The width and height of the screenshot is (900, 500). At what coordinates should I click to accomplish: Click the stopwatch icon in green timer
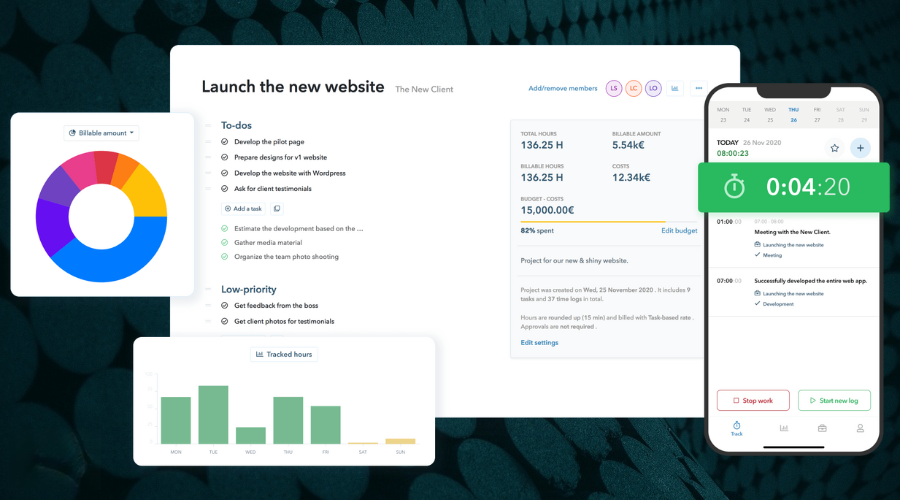[x=734, y=187]
